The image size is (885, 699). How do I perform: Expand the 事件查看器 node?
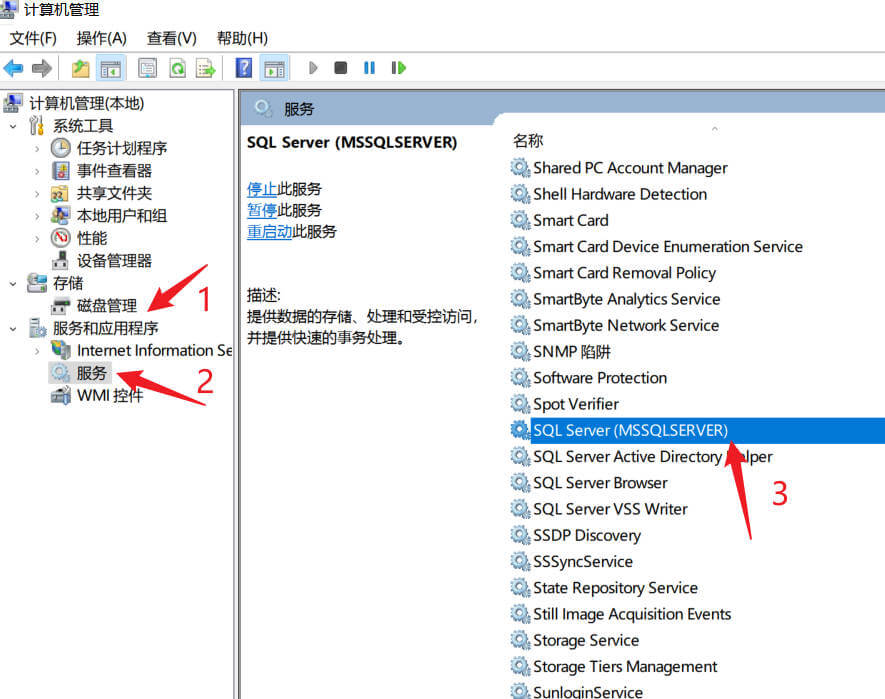(37, 171)
